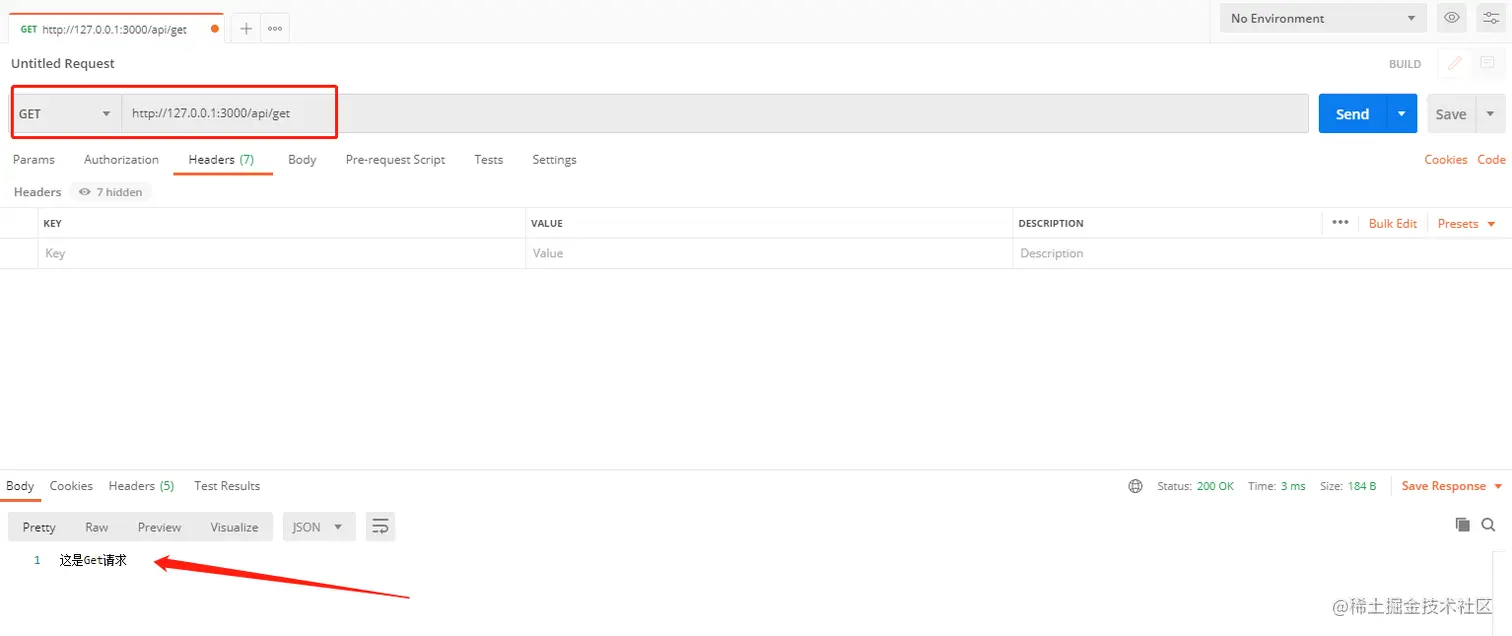The height and width of the screenshot is (636, 1512).
Task: Click the Save button
Action: click(1451, 114)
